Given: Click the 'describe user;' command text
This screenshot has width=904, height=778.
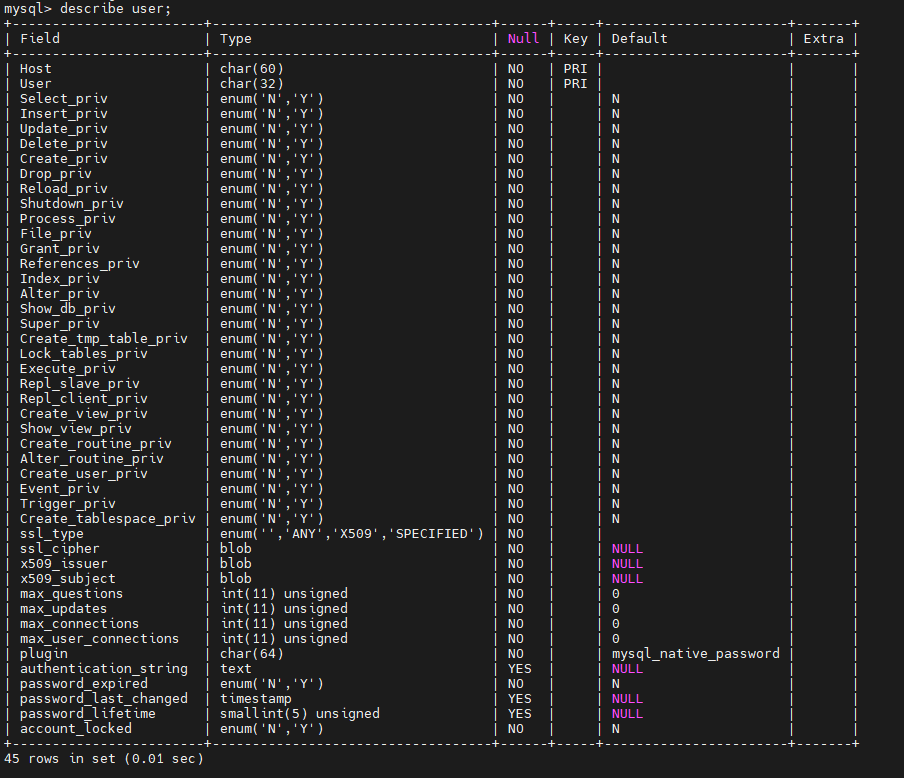Looking at the screenshot, I should point(115,9).
